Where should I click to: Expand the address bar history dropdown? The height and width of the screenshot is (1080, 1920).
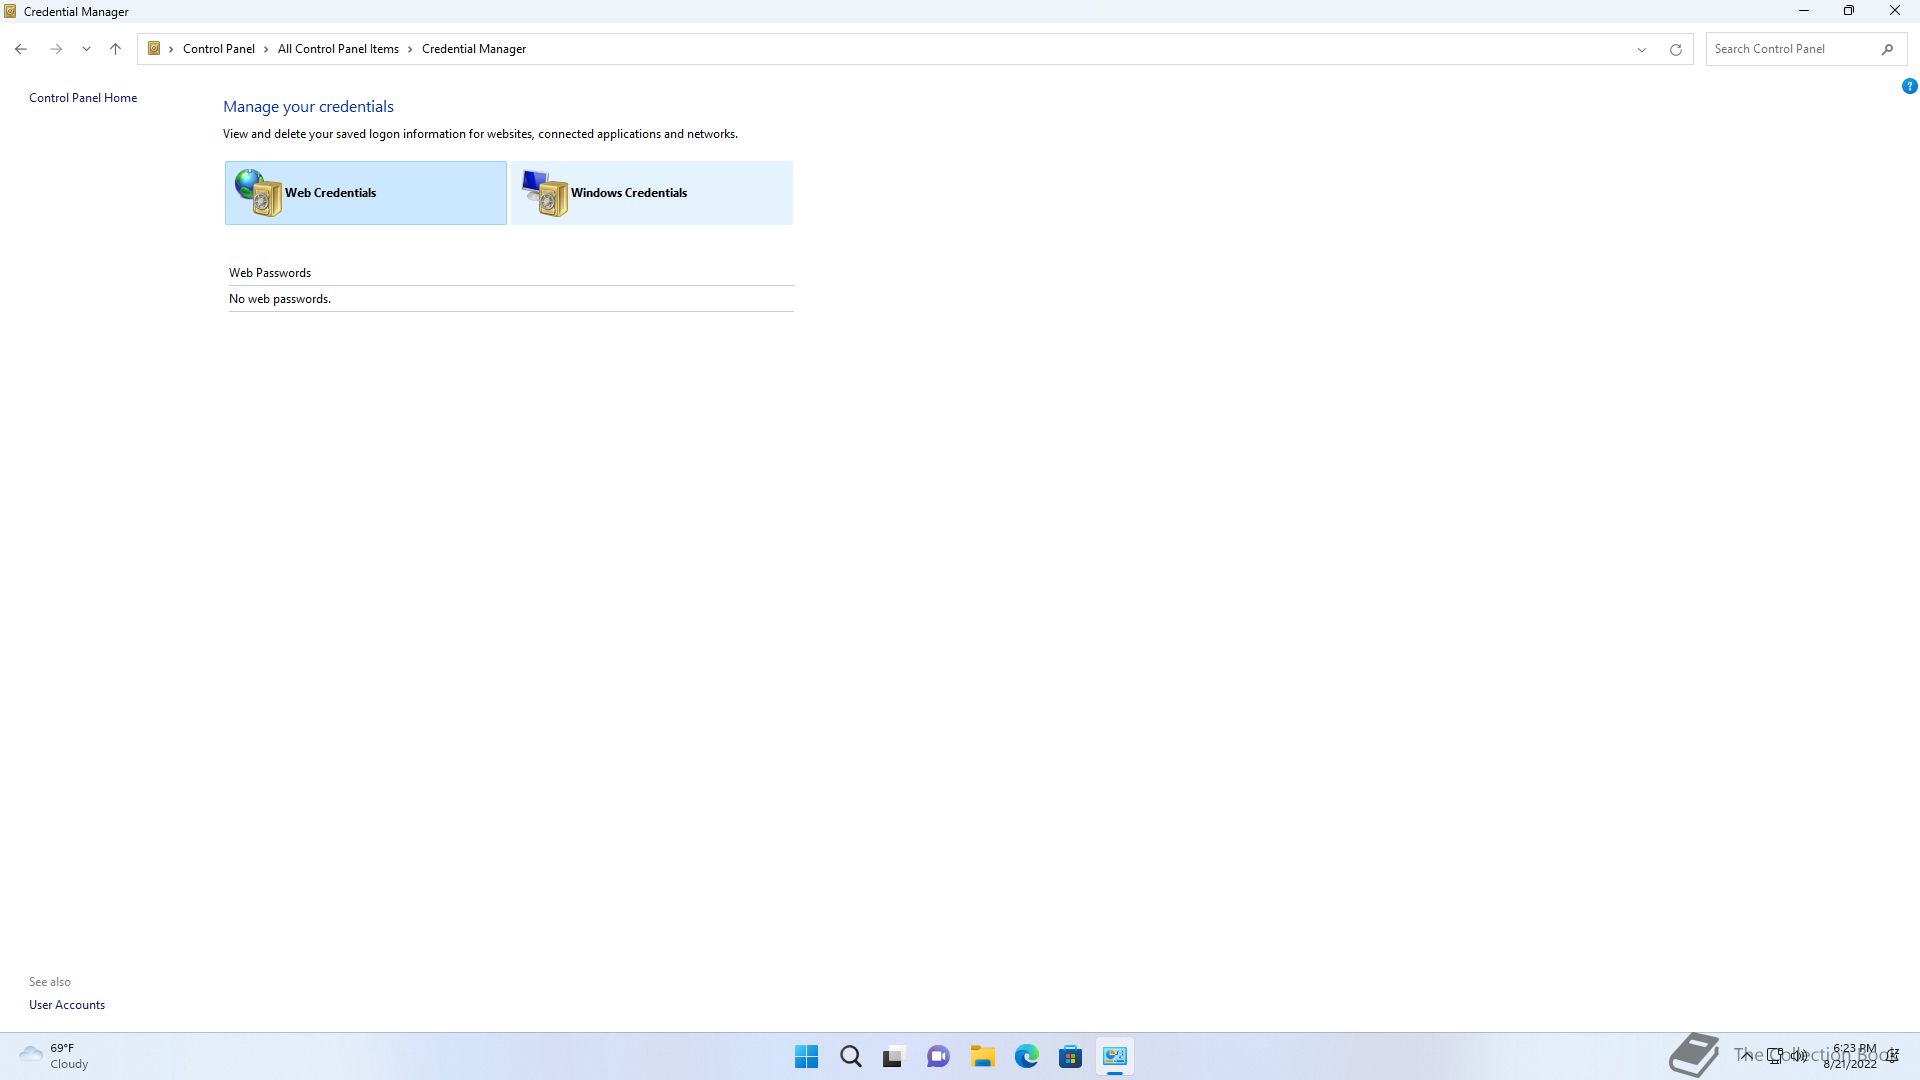click(1641, 49)
